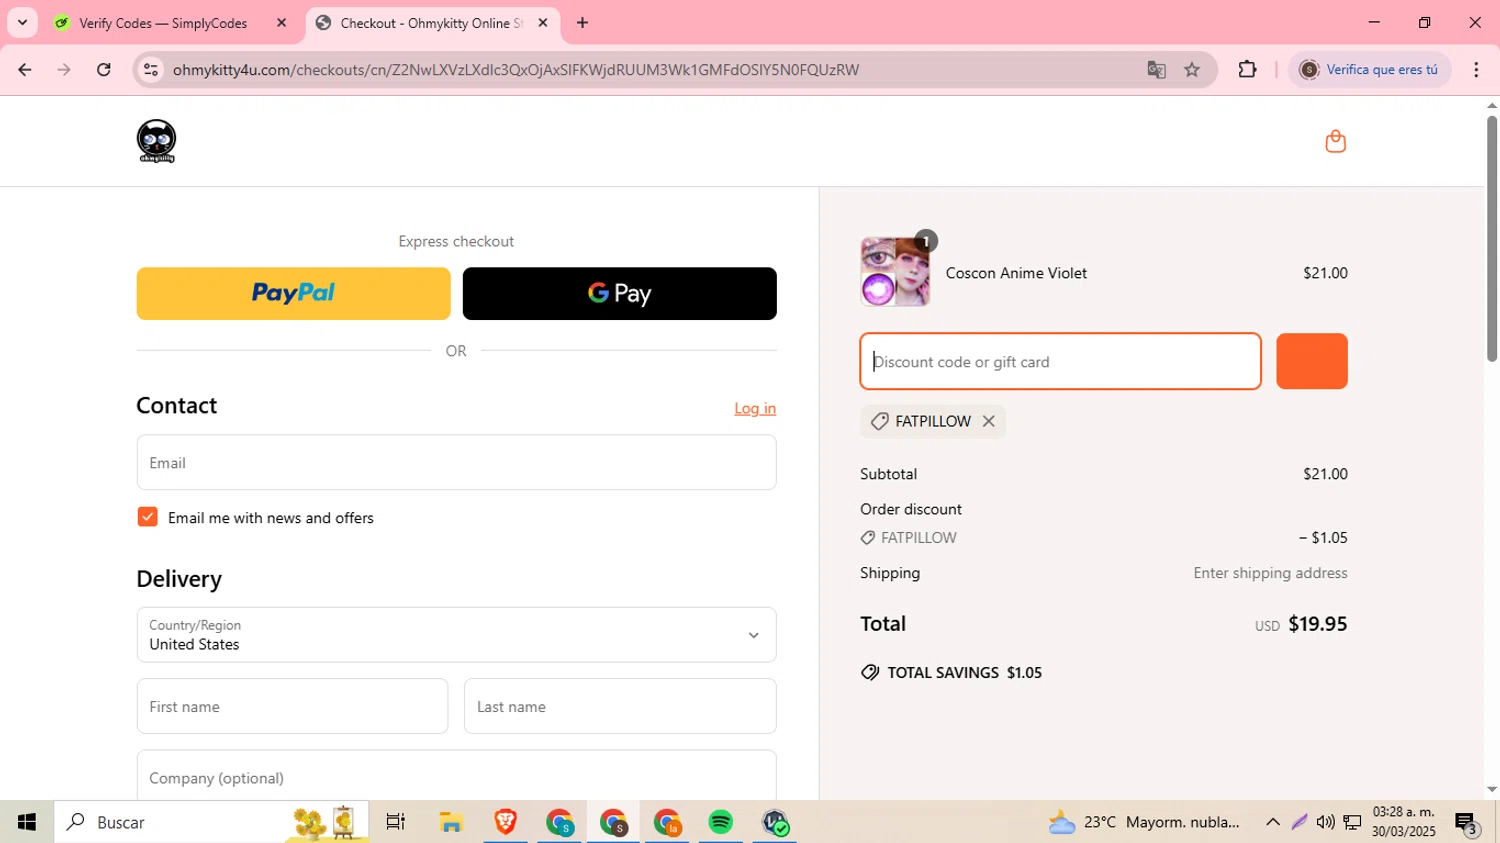Click the TOTAL SAVINGS $1.05 text
Viewport: 1500px width, 843px height.
tap(965, 673)
